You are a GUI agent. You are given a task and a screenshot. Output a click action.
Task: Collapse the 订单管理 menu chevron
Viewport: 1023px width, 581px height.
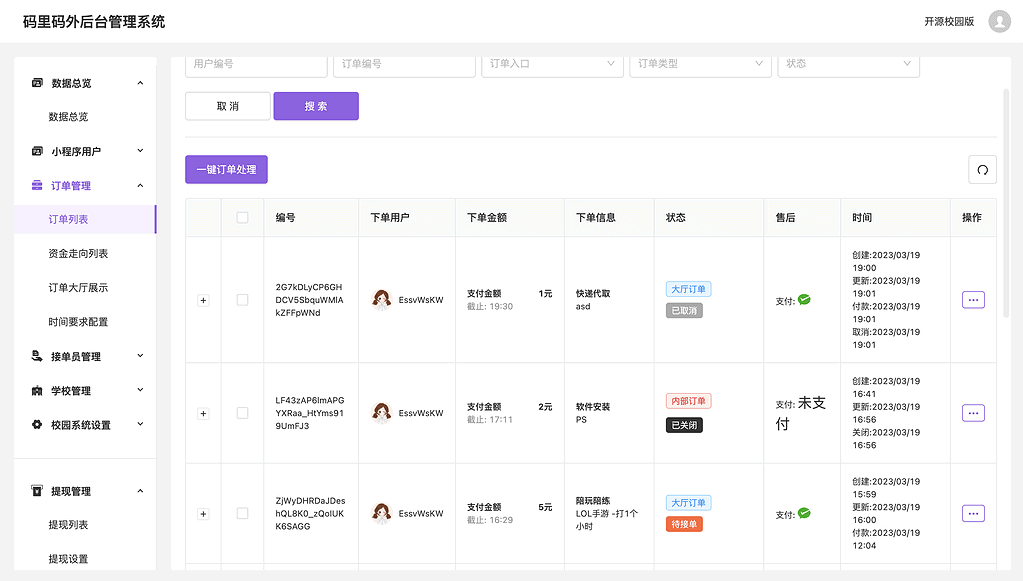[x=140, y=185]
